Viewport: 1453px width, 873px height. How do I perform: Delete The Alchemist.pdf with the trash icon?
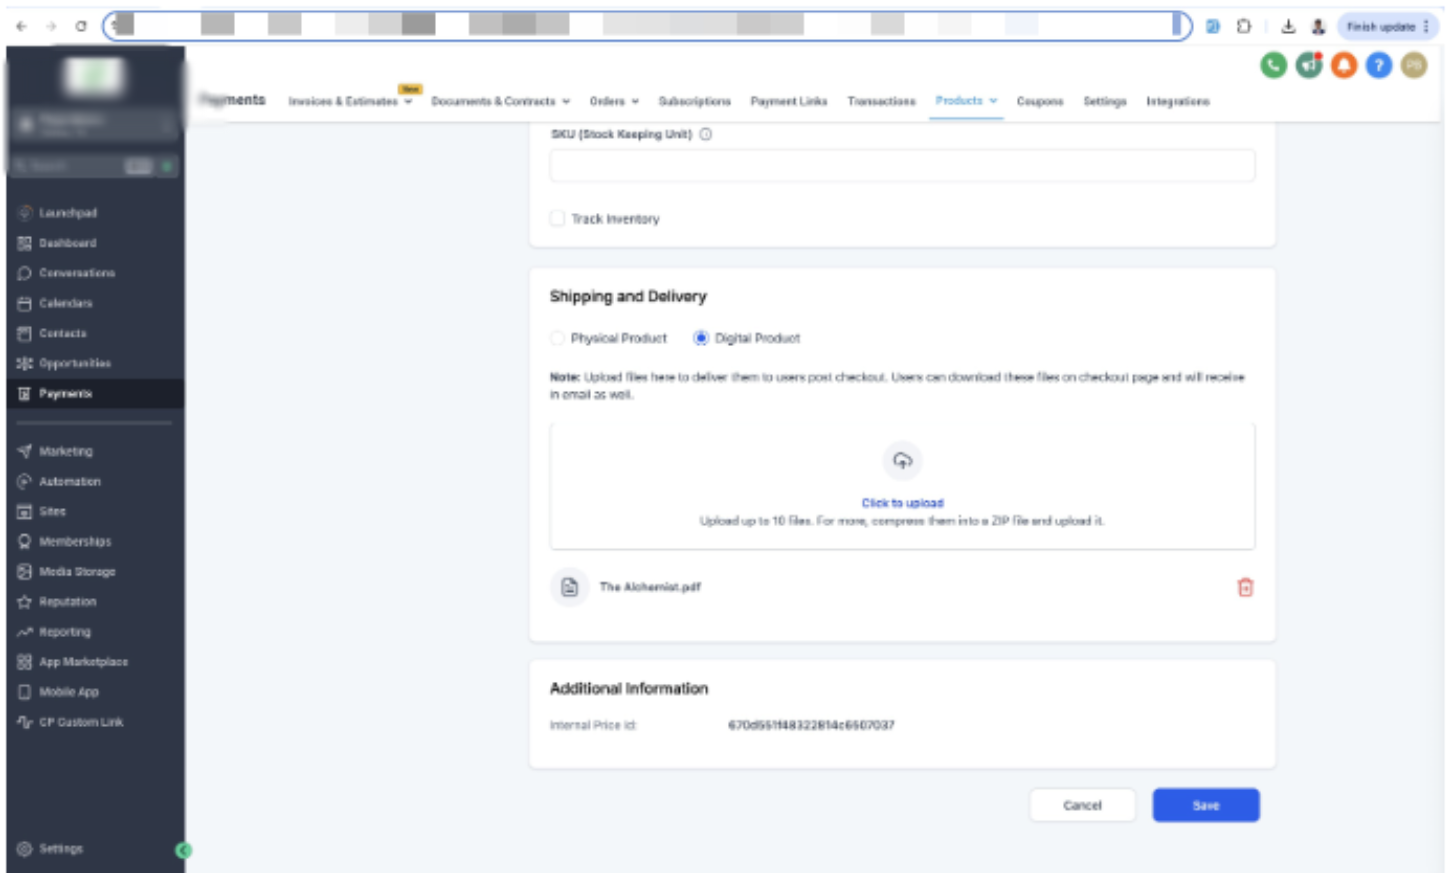[x=1245, y=587]
